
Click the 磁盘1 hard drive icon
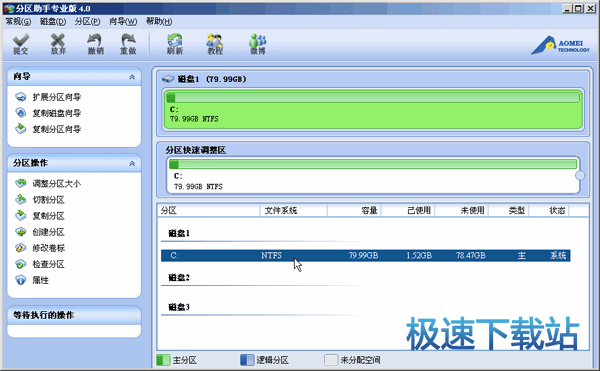point(168,79)
